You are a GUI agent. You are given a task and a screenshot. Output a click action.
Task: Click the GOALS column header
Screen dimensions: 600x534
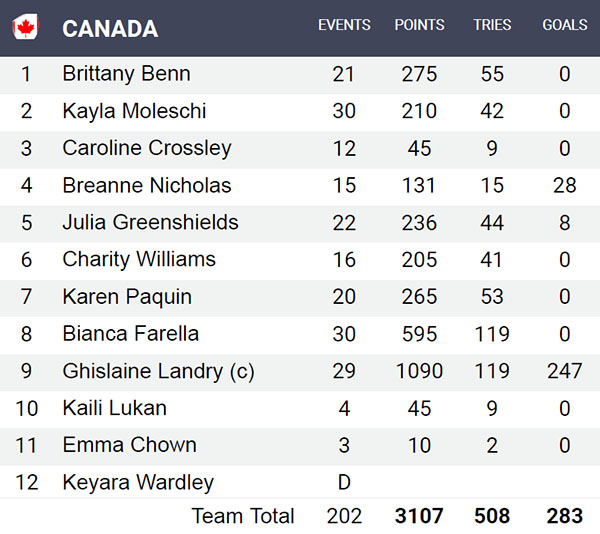(x=565, y=25)
